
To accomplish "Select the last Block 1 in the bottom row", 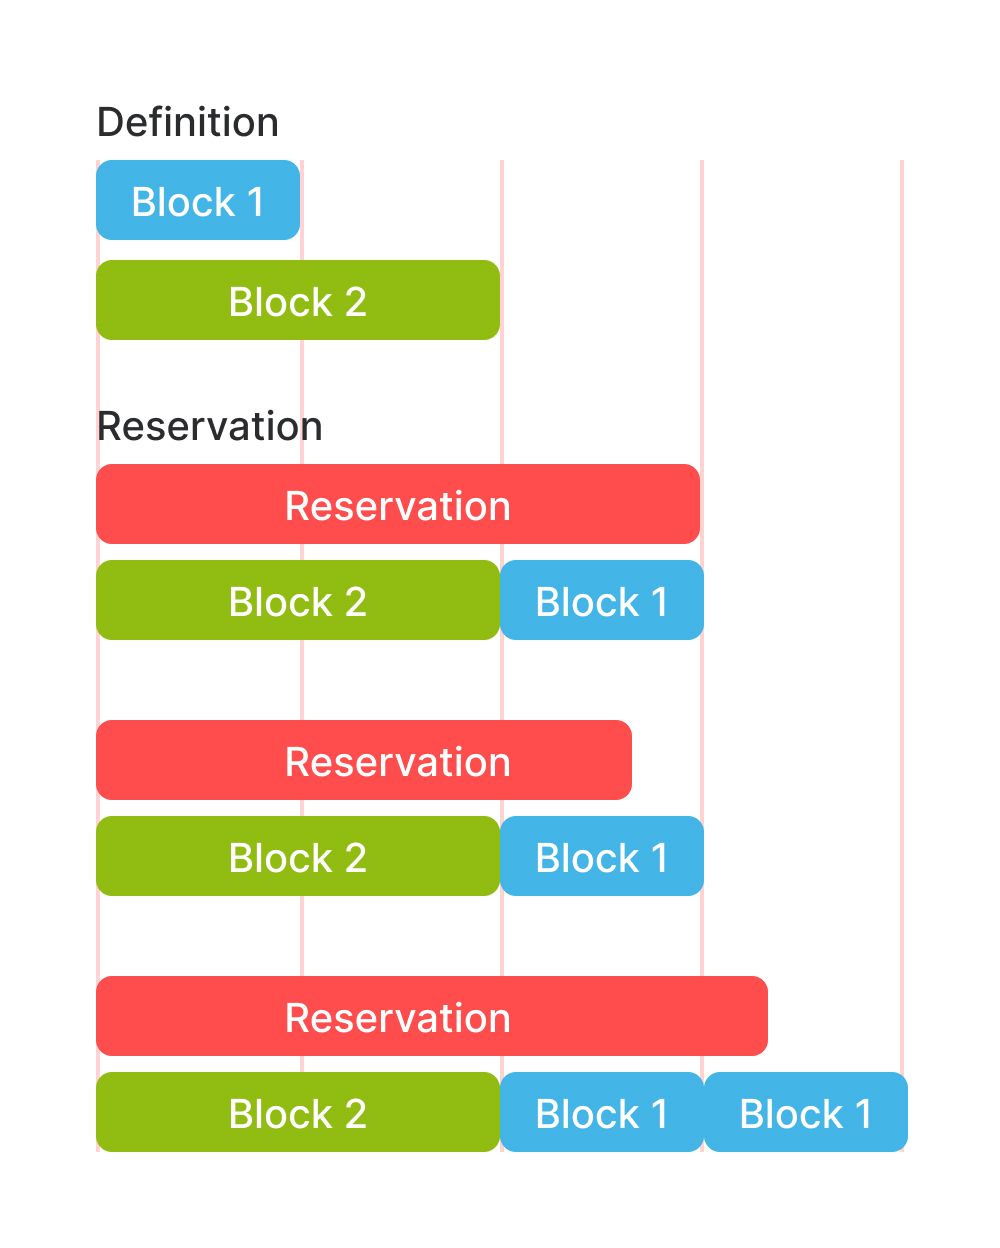I will 806,1113.
